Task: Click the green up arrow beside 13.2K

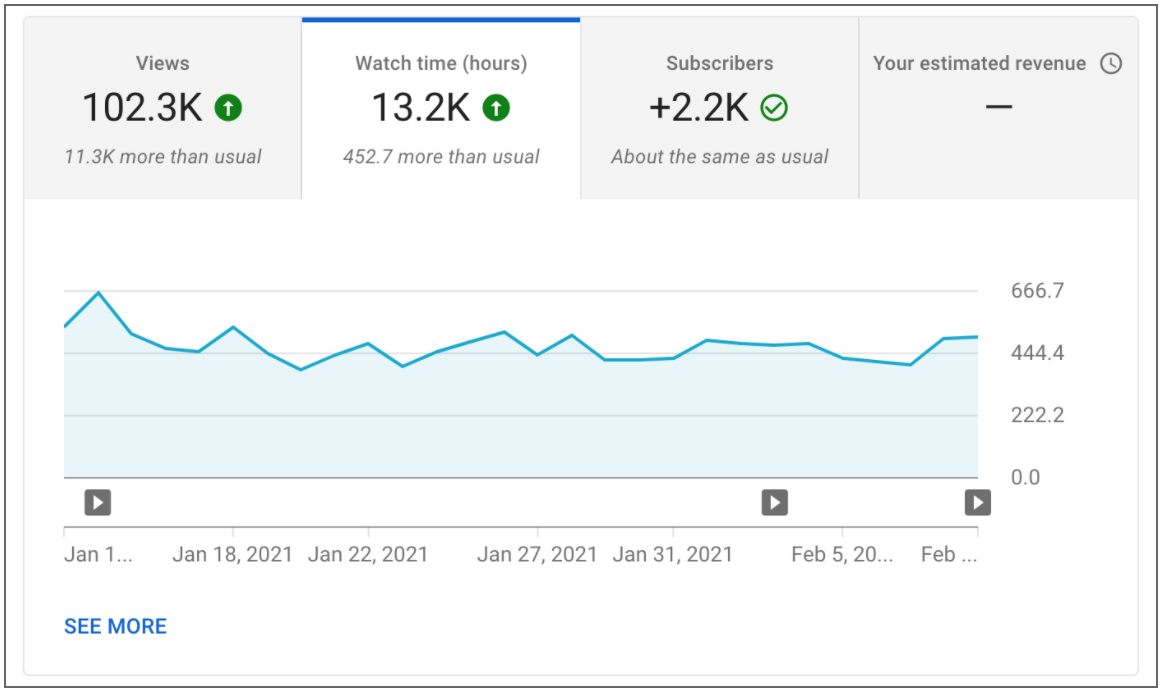Action: [496, 108]
